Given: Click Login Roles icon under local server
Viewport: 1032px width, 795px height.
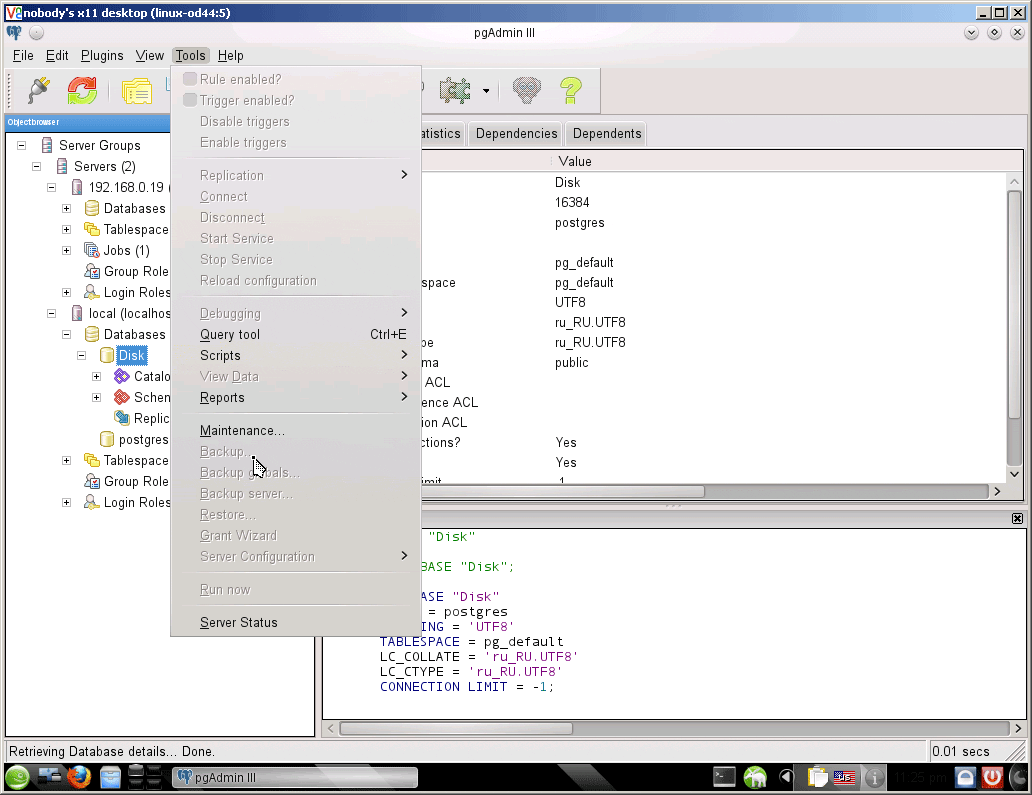Looking at the screenshot, I should [91, 502].
